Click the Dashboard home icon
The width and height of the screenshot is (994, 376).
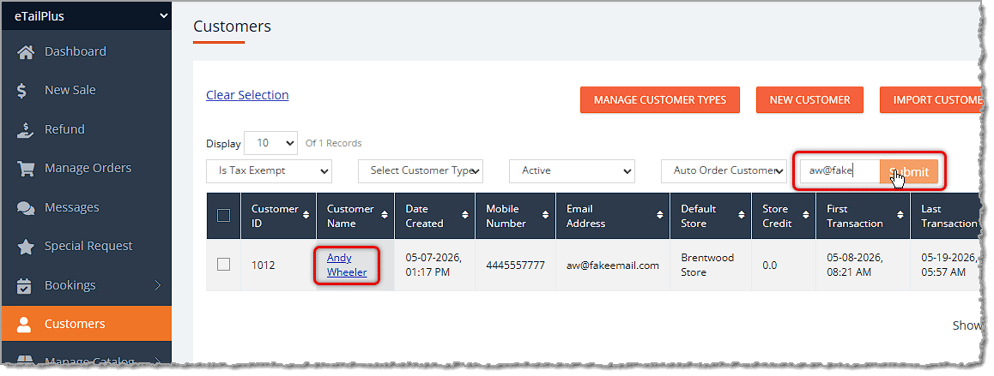click(25, 52)
